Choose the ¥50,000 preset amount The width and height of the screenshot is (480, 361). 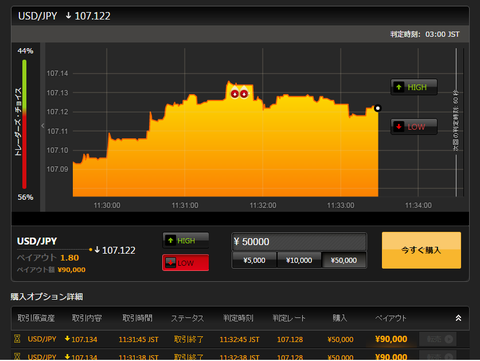pos(344,260)
